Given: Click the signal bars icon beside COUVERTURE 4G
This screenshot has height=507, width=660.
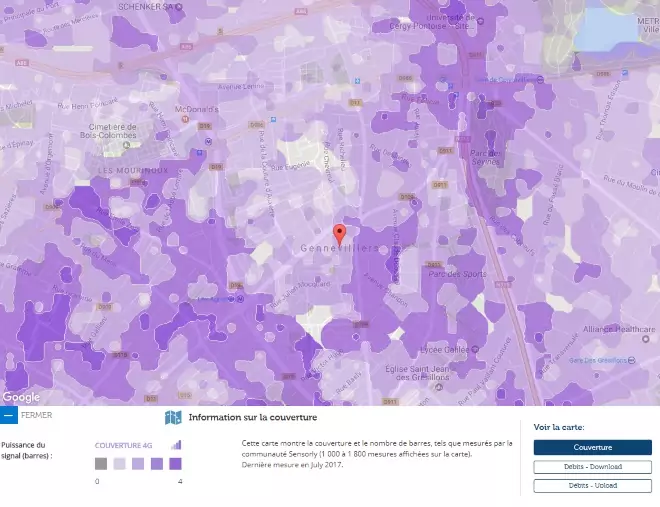Looking at the screenshot, I should click(176, 445).
